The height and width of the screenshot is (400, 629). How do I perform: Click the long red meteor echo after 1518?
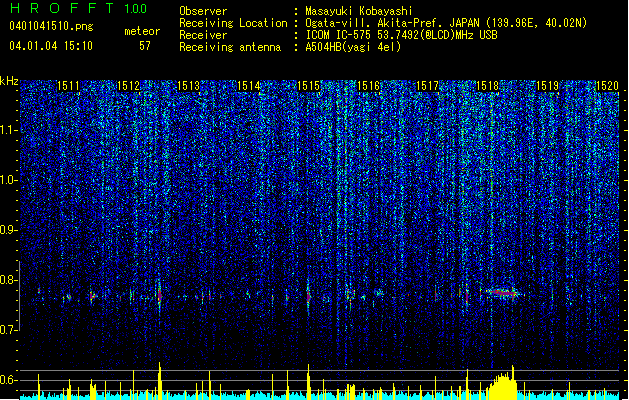(x=502, y=293)
